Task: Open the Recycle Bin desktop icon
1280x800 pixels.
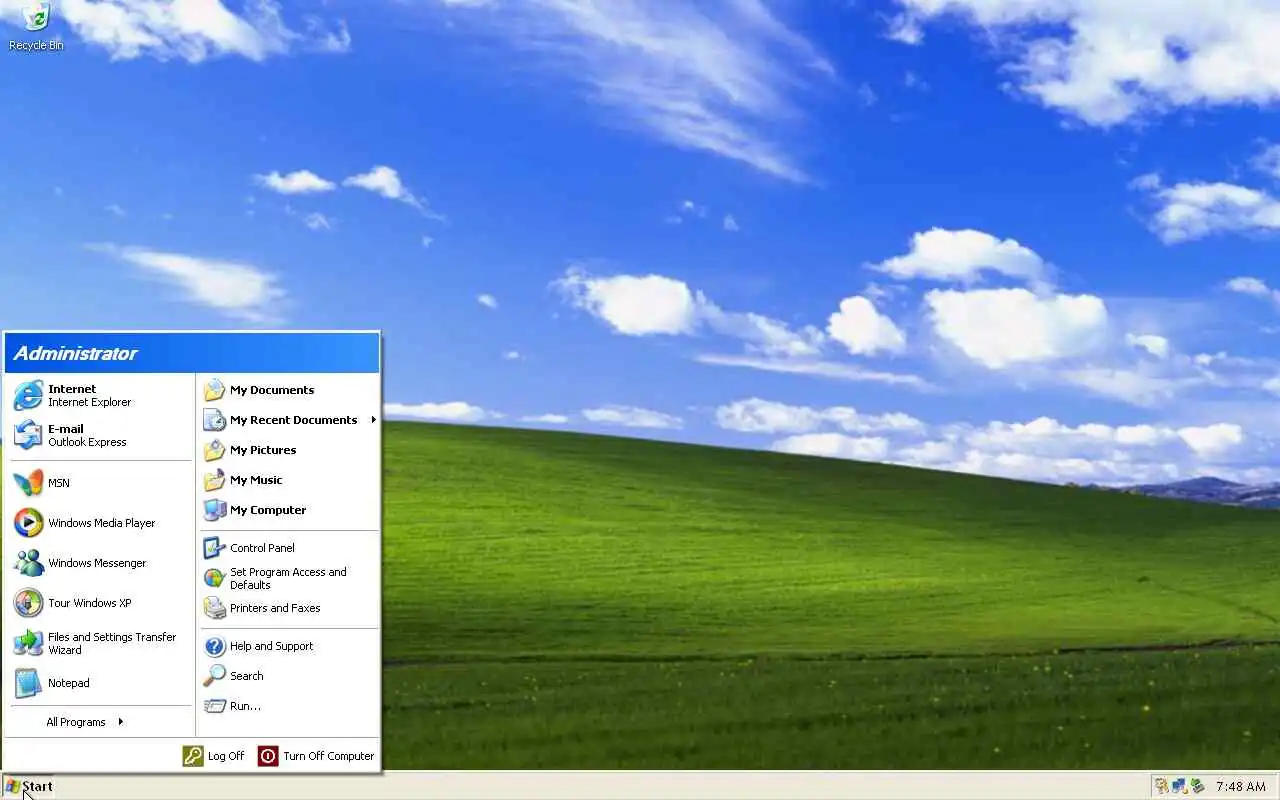Action: [35, 27]
